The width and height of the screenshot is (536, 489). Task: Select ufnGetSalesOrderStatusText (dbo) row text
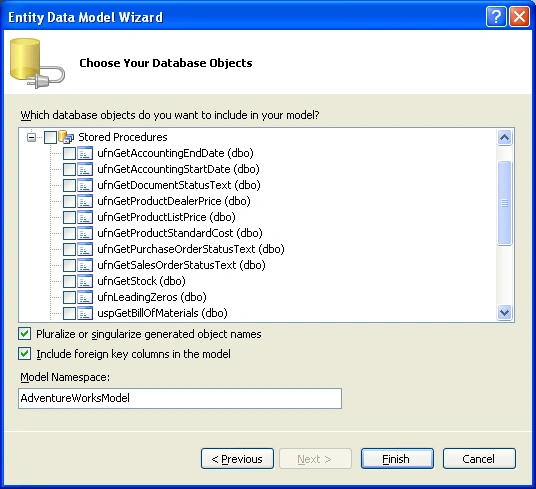[182, 265]
